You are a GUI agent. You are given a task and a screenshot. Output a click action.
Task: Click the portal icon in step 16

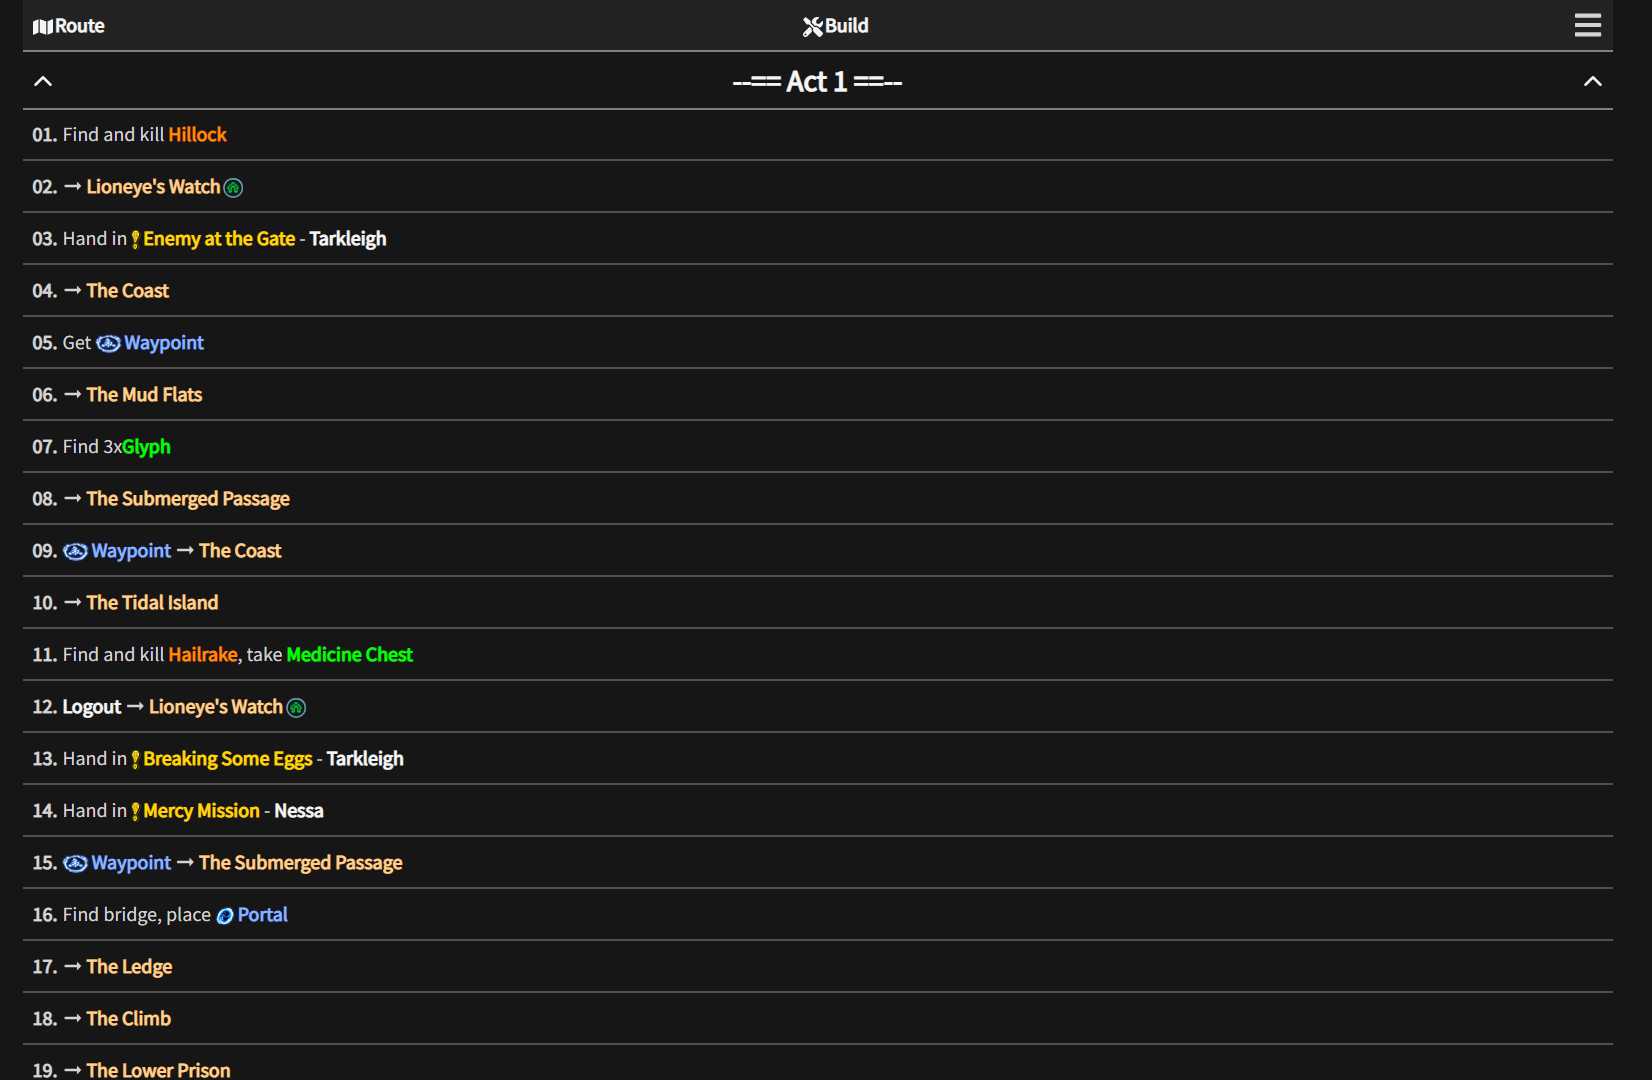coord(225,916)
